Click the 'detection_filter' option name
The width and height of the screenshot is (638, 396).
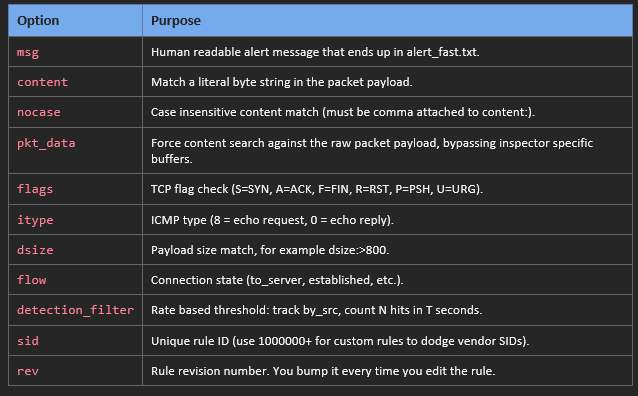(75, 310)
